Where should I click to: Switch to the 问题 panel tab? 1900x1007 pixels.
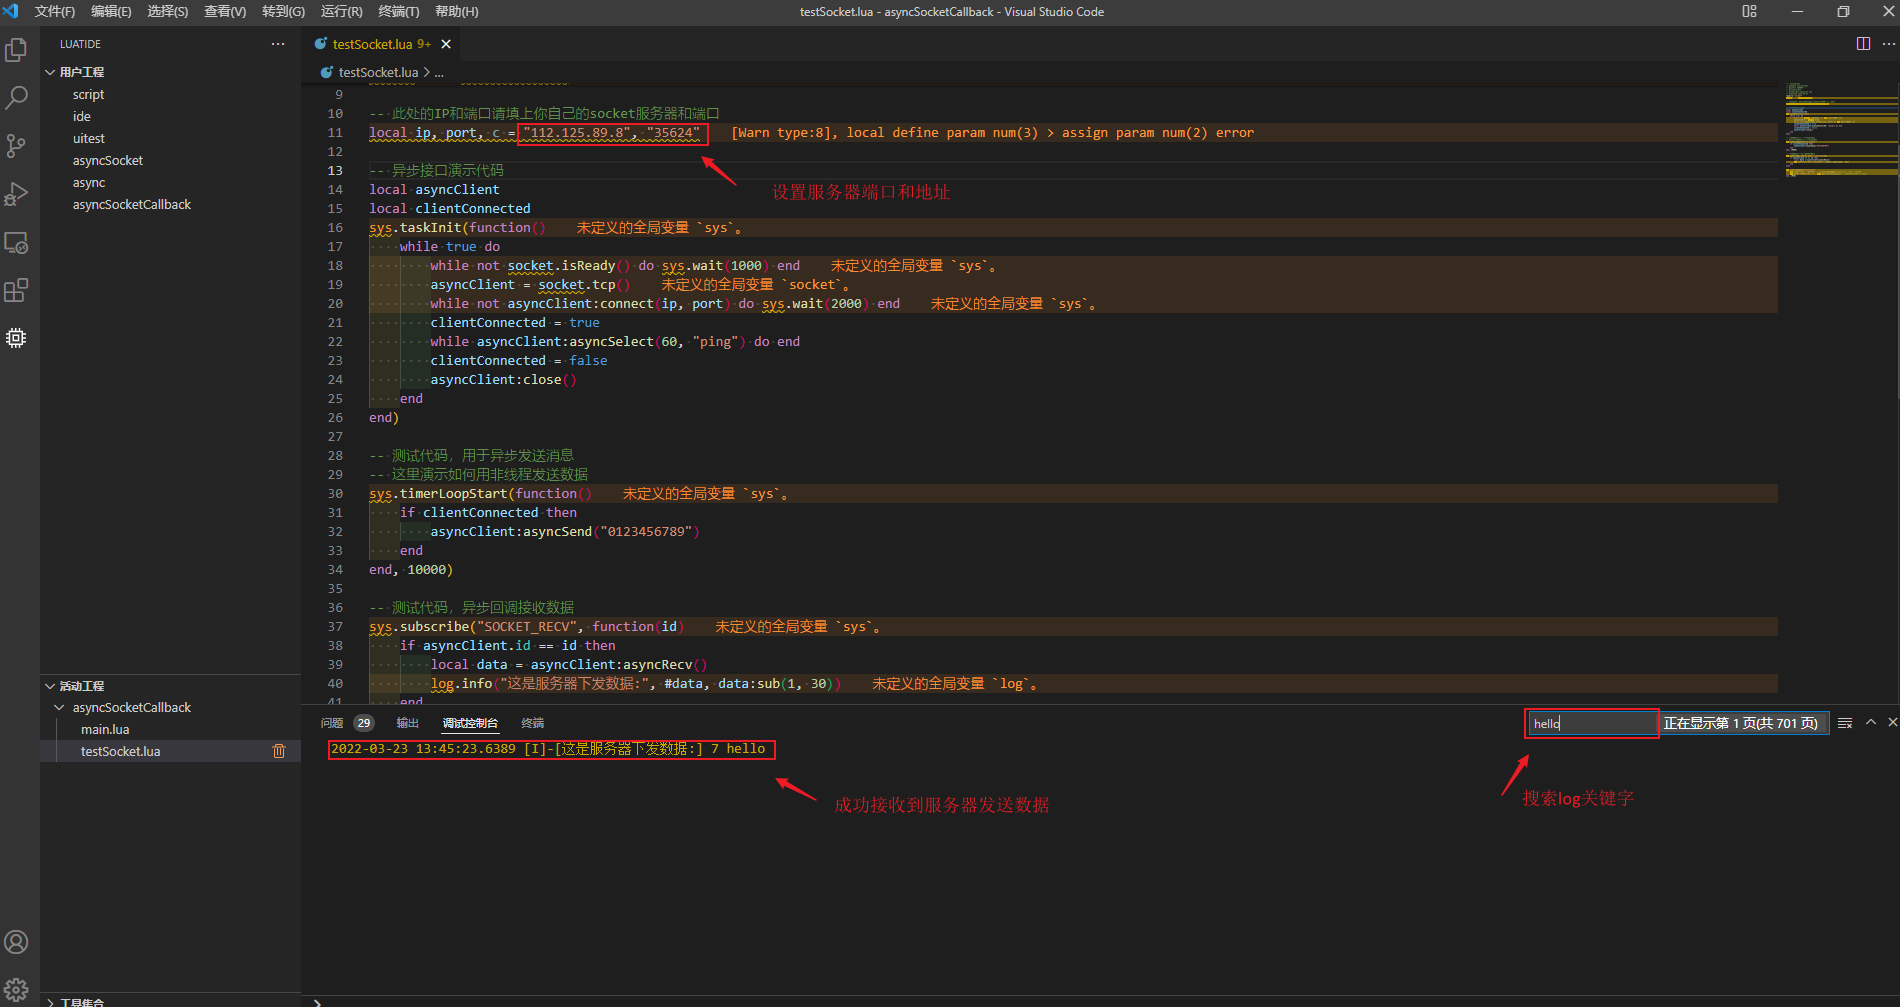[x=332, y=723]
